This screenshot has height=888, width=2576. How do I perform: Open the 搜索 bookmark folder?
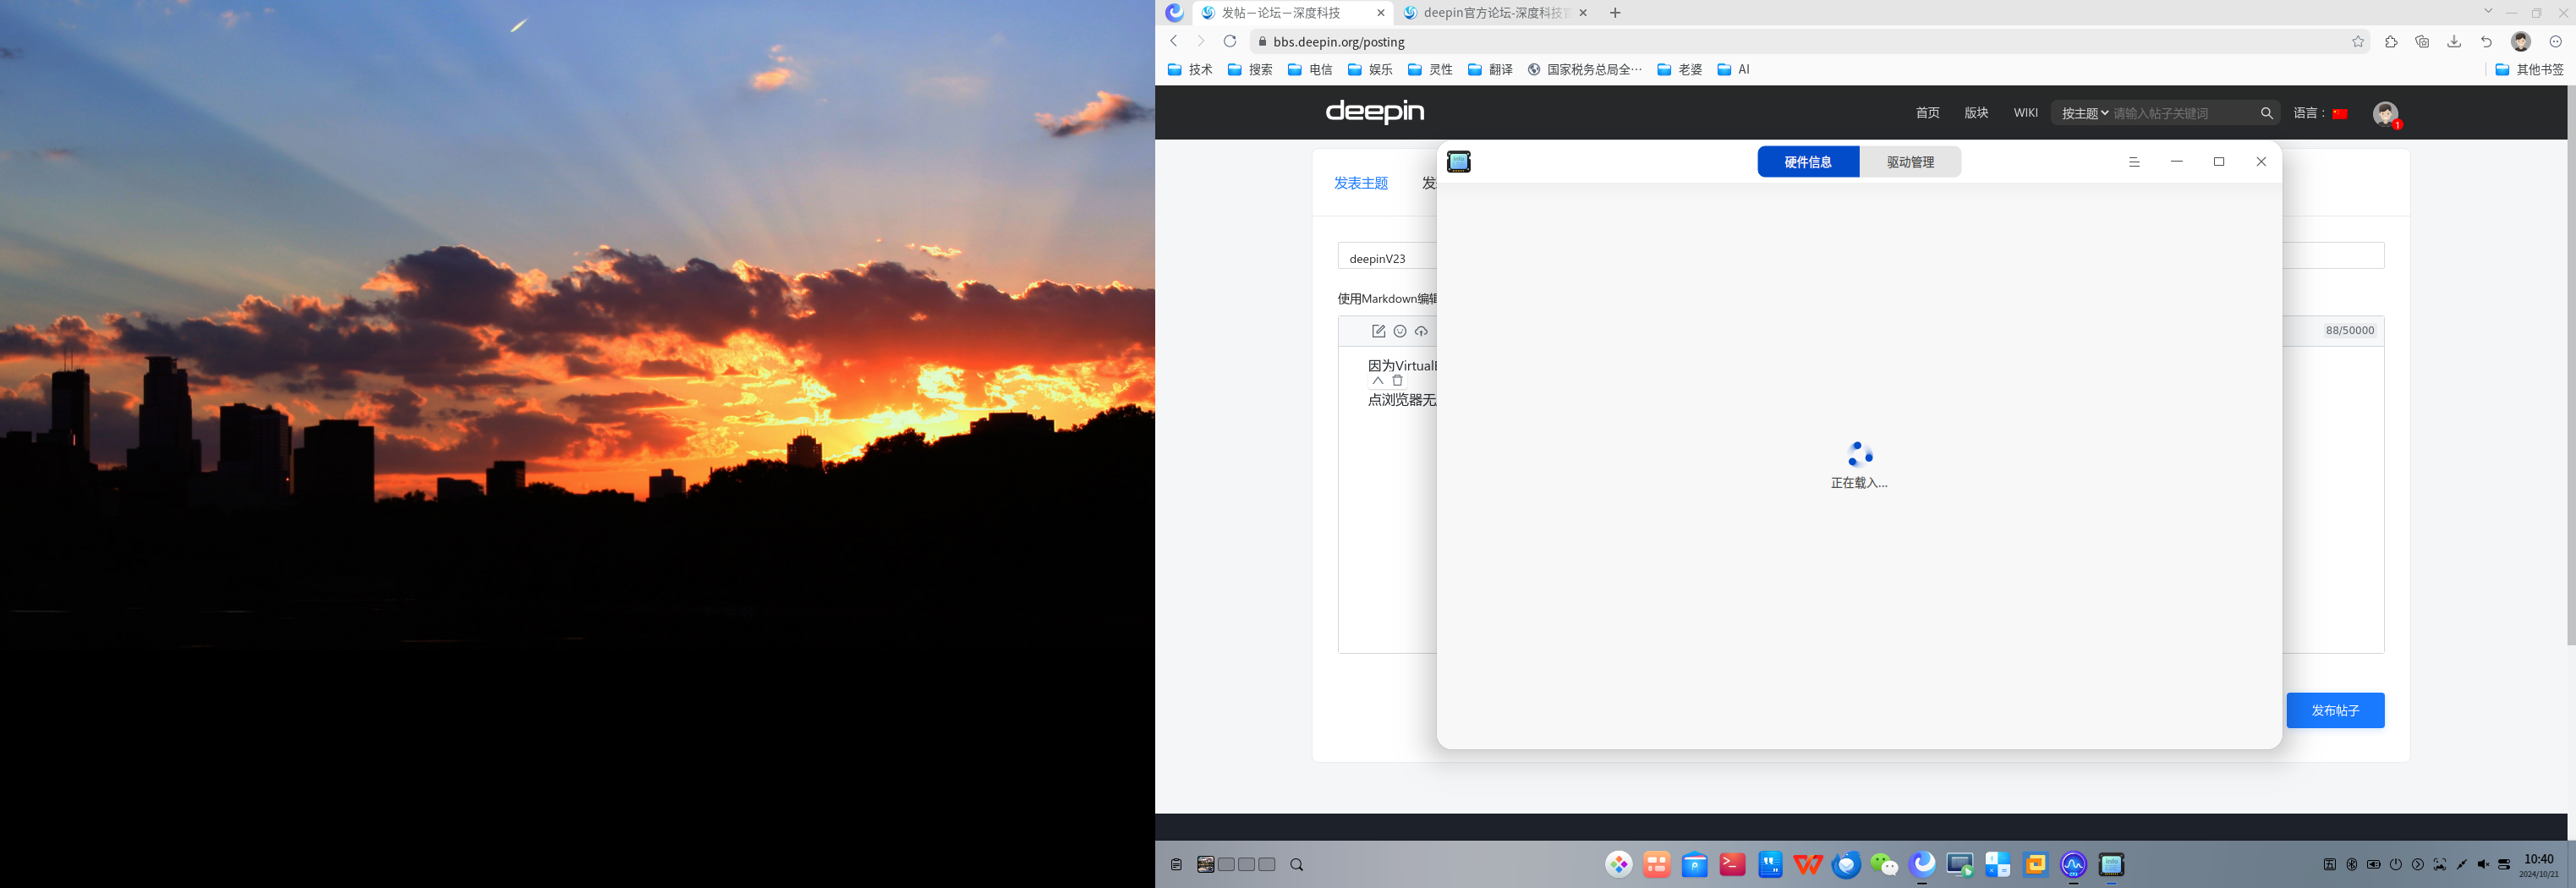click(1250, 70)
